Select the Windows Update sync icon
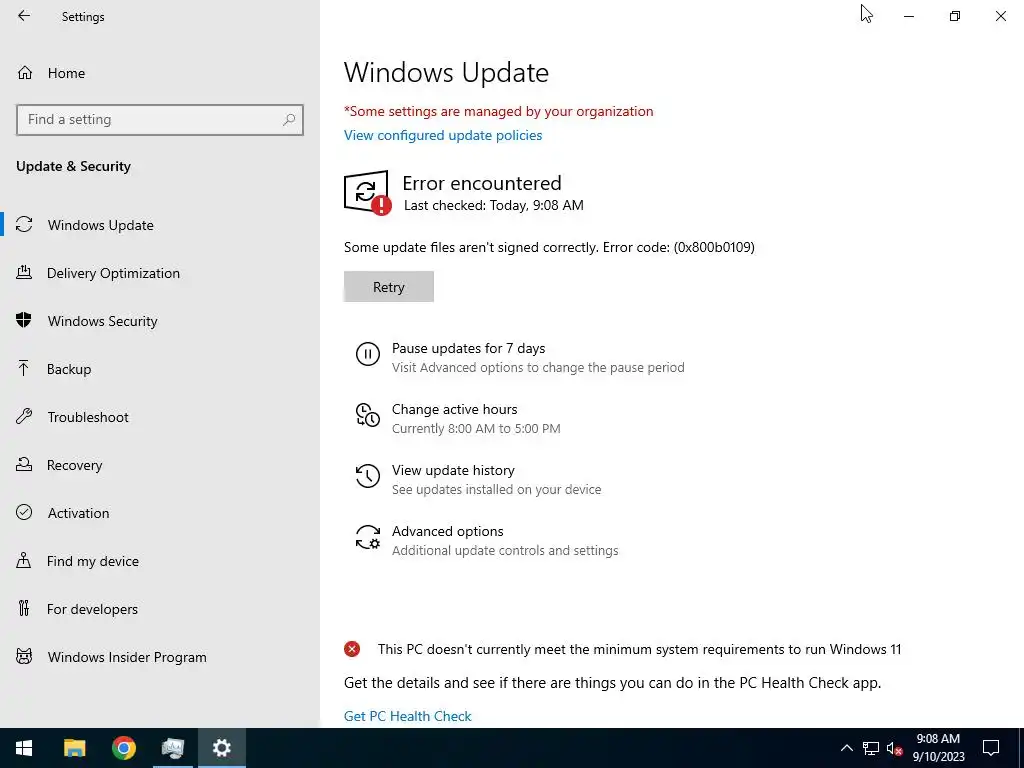This screenshot has height=768, width=1024. [x=24, y=225]
